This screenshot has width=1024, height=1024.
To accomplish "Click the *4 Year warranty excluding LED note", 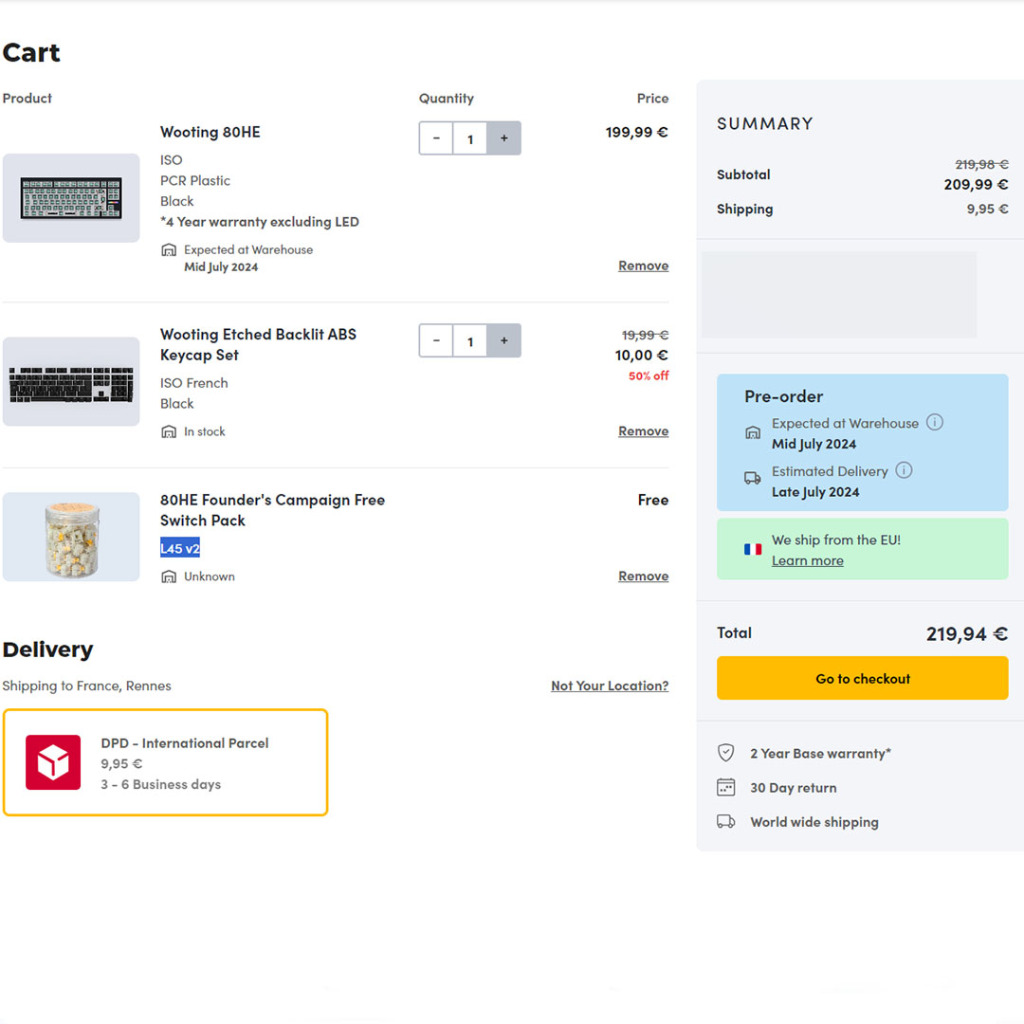I will 259,222.
